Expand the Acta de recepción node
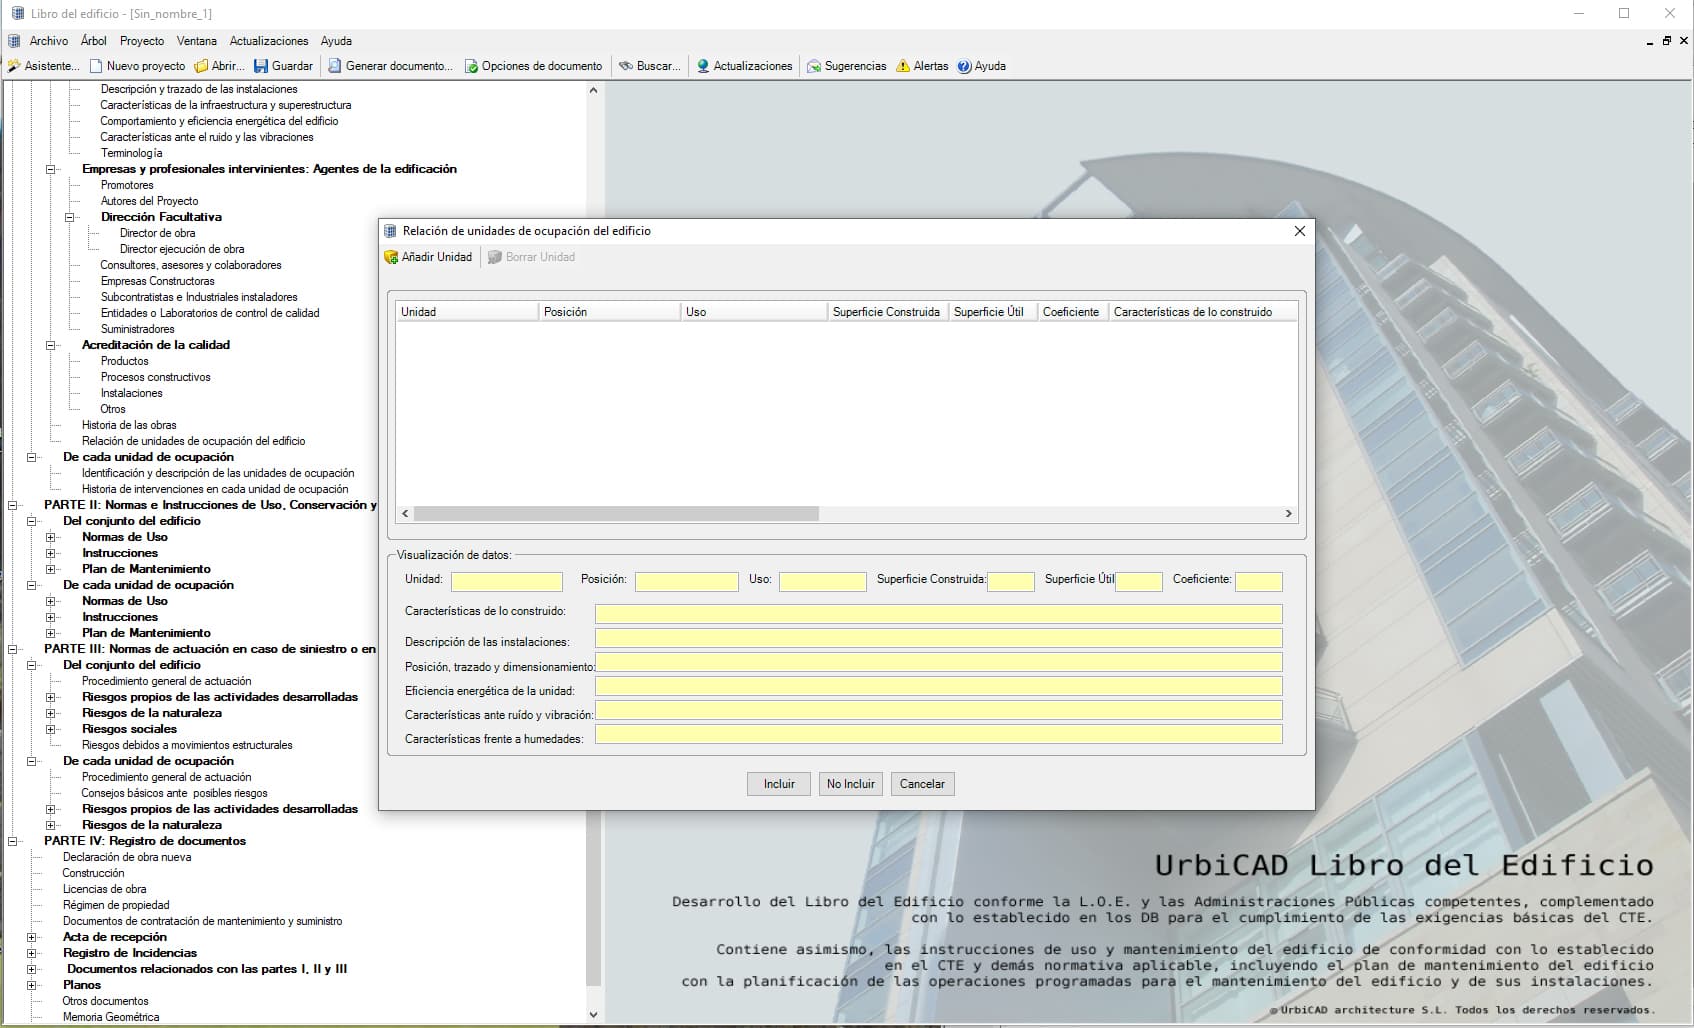Viewport: 1694px width, 1028px height. point(32,937)
